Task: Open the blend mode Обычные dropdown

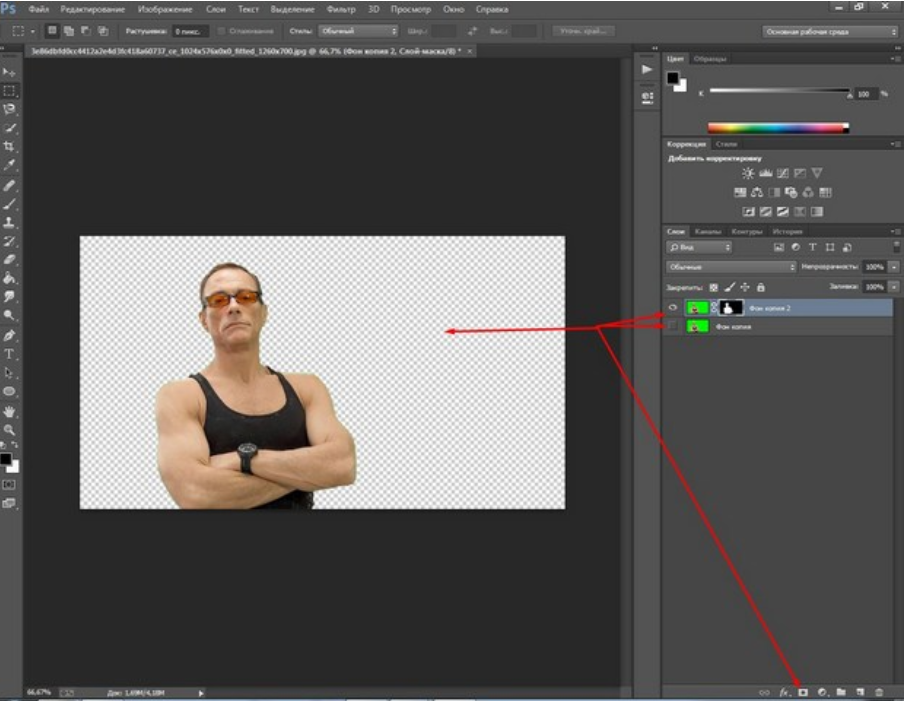Action: pos(731,267)
